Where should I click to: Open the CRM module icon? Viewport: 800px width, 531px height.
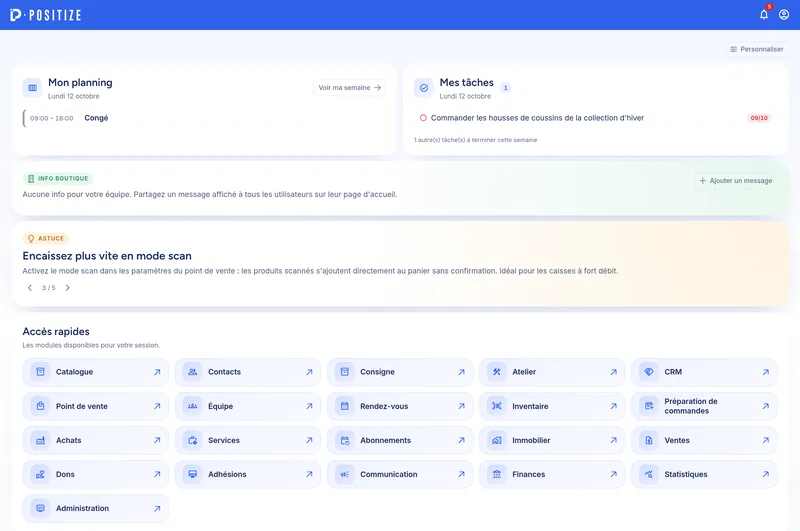[x=648, y=372]
